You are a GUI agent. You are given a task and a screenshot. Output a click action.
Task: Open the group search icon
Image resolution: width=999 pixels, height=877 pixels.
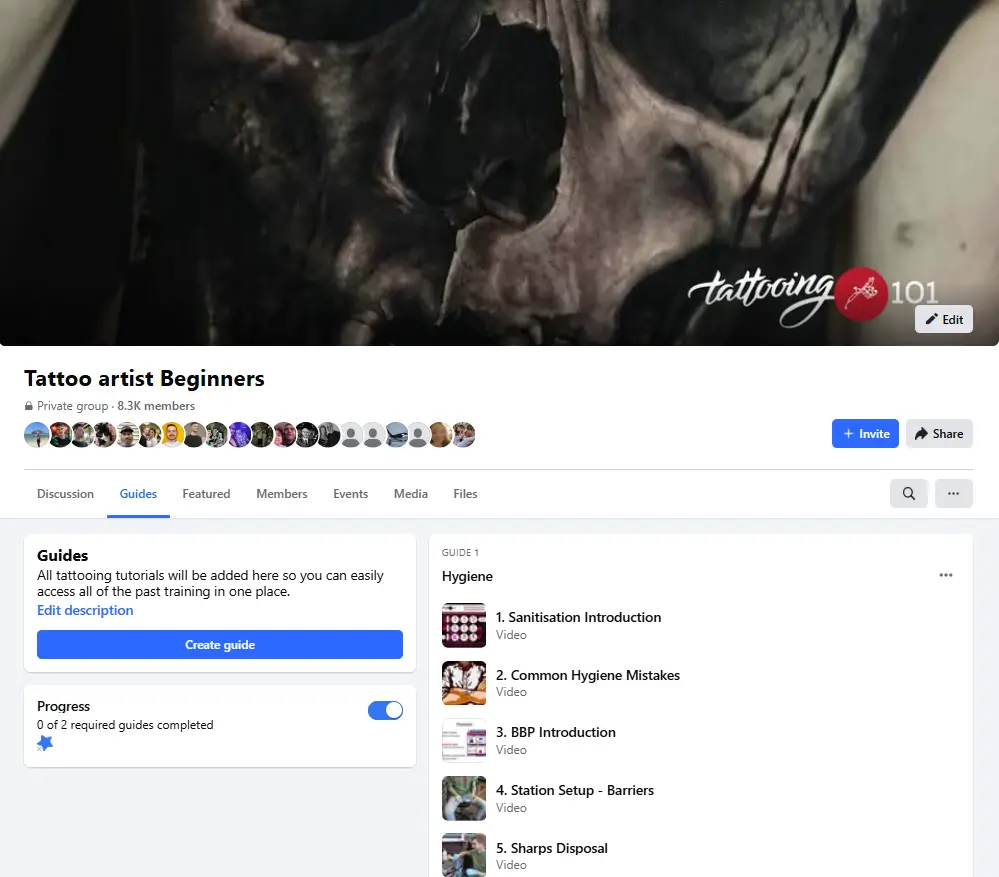pyautogui.click(x=908, y=493)
